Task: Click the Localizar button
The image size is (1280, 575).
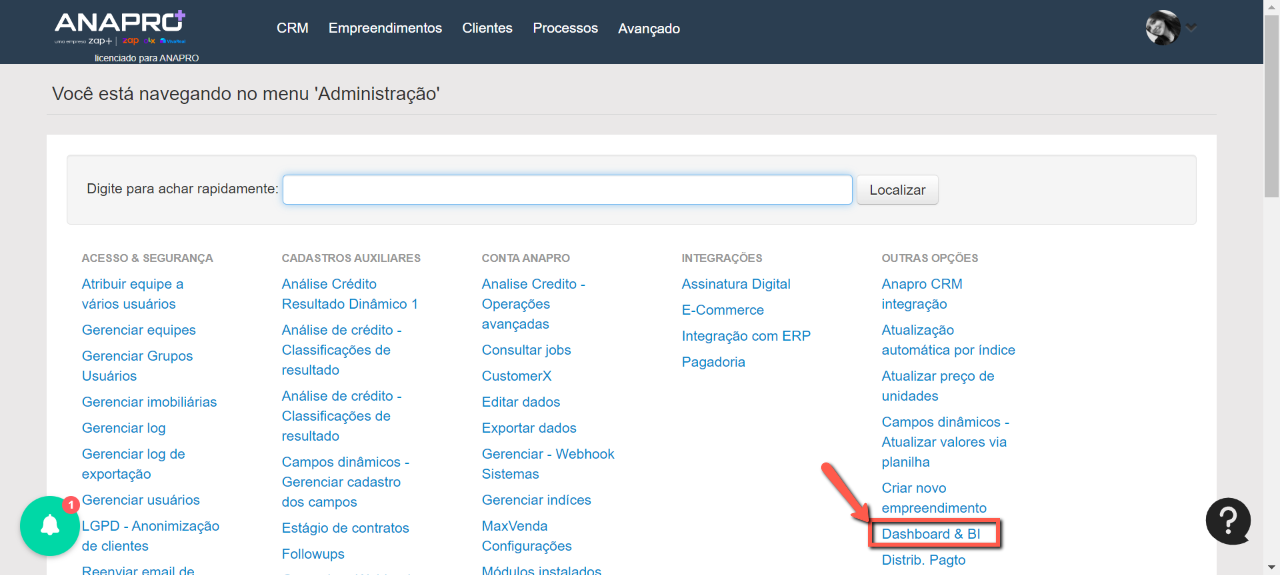Action: pos(897,190)
